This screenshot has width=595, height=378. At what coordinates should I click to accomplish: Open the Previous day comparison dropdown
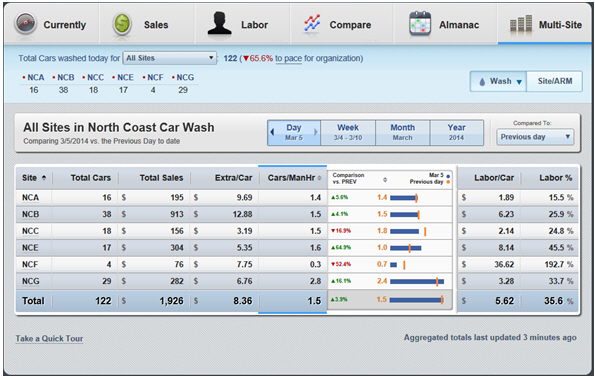[x=535, y=137]
